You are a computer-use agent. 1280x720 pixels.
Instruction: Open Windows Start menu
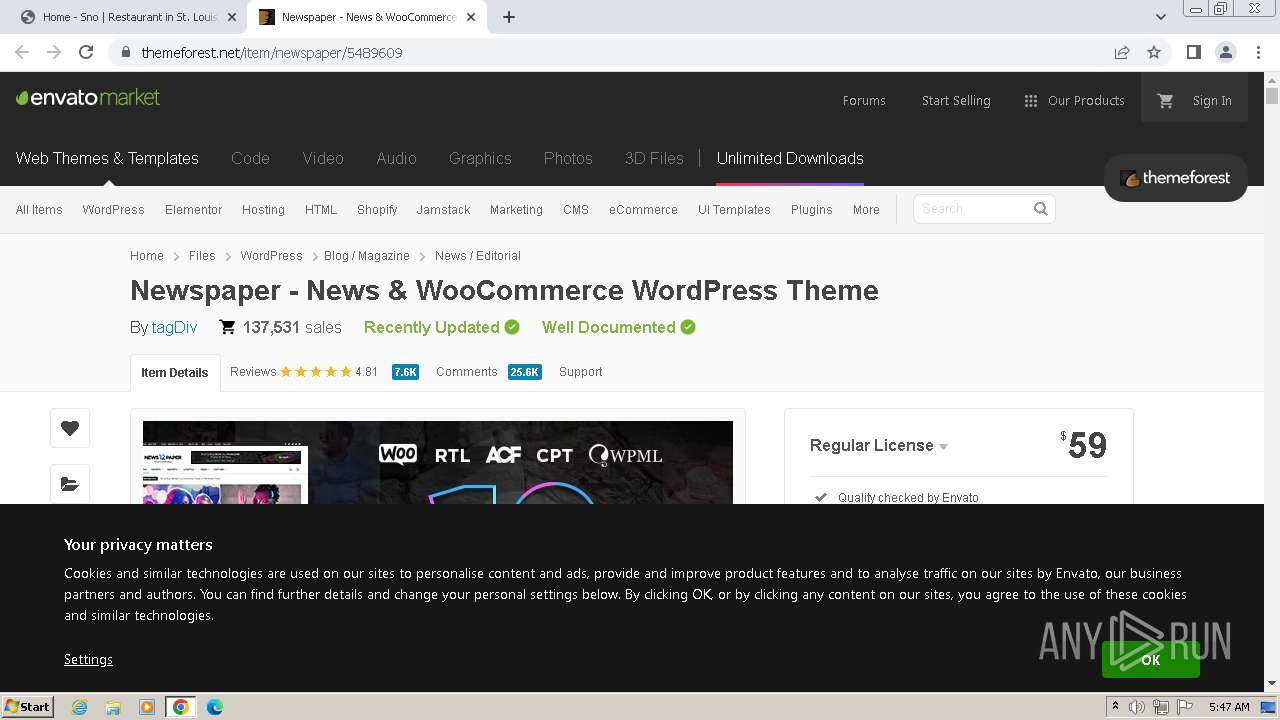(28, 706)
